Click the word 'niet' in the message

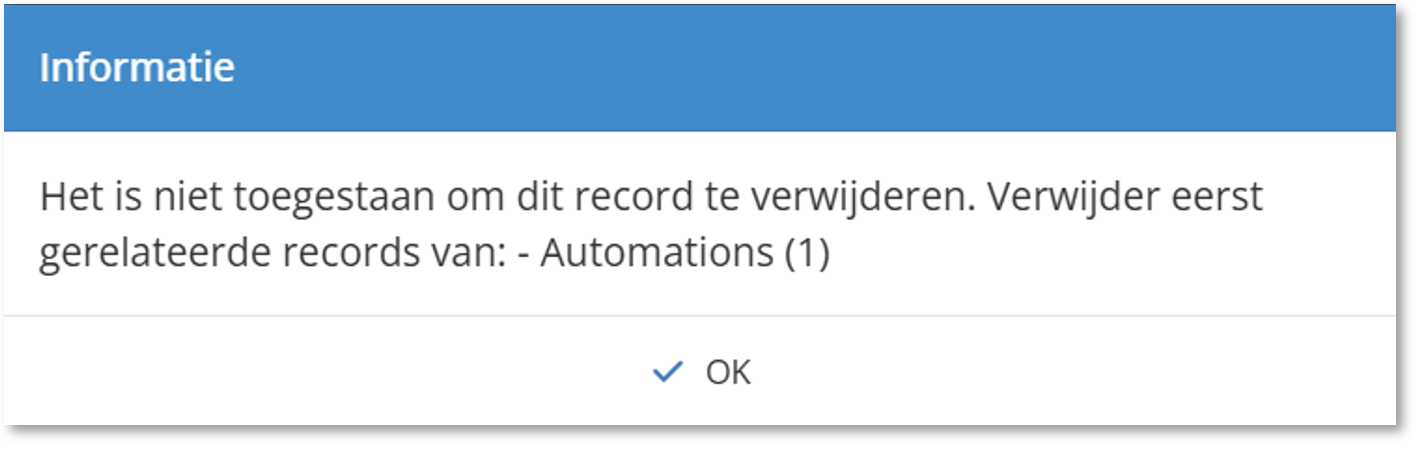click(169, 197)
